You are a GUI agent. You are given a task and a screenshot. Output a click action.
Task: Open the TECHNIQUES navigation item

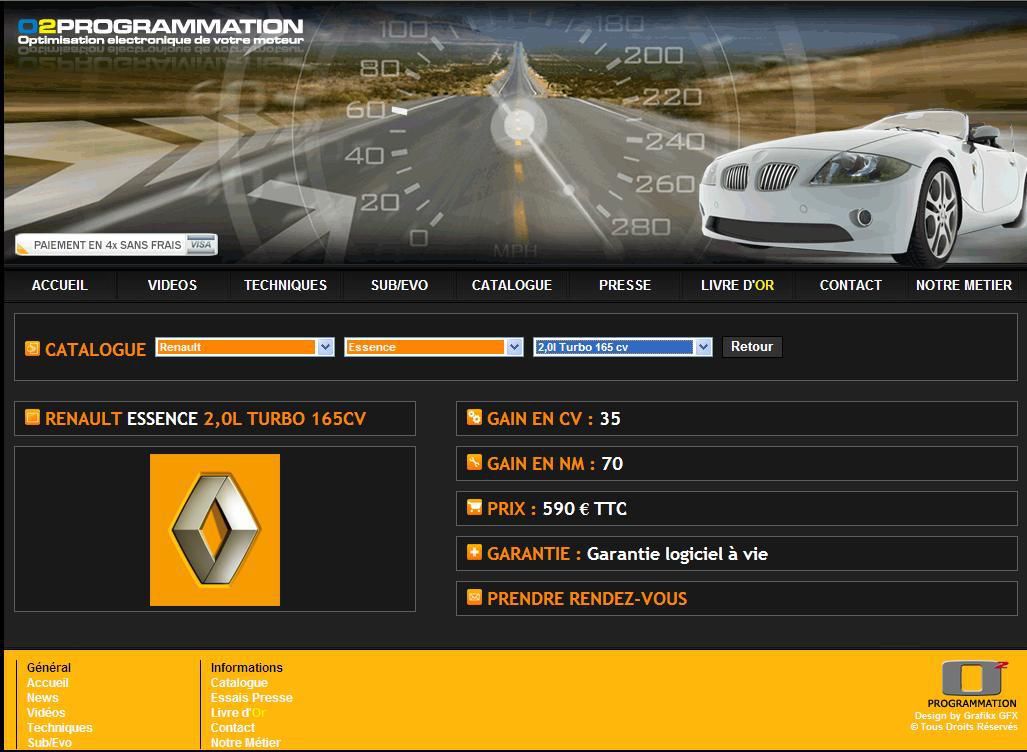pos(286,286)
